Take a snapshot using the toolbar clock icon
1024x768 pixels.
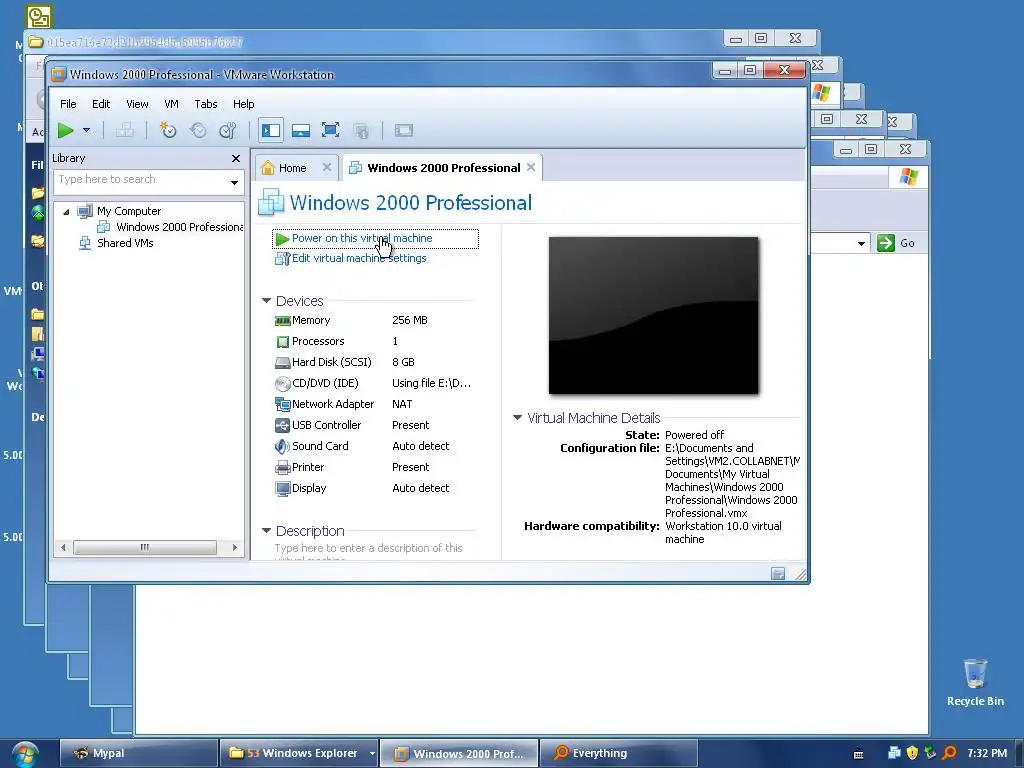[168, 131]
